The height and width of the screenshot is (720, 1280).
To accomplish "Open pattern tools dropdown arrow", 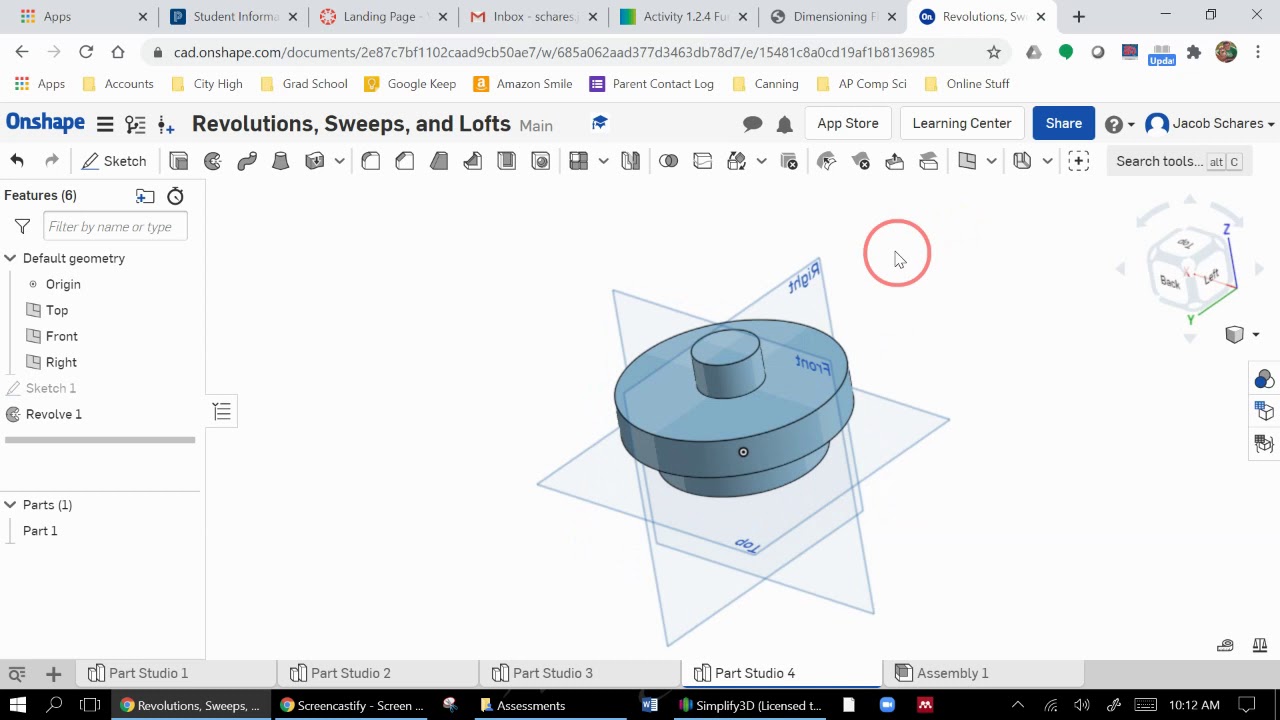I will (x=603, y=161).
